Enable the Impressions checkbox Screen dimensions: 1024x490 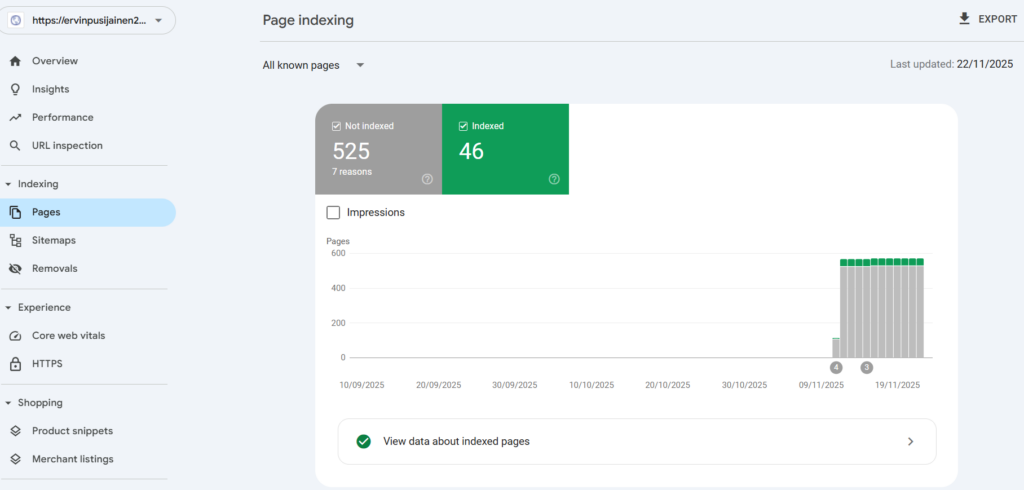click(334, 212)
